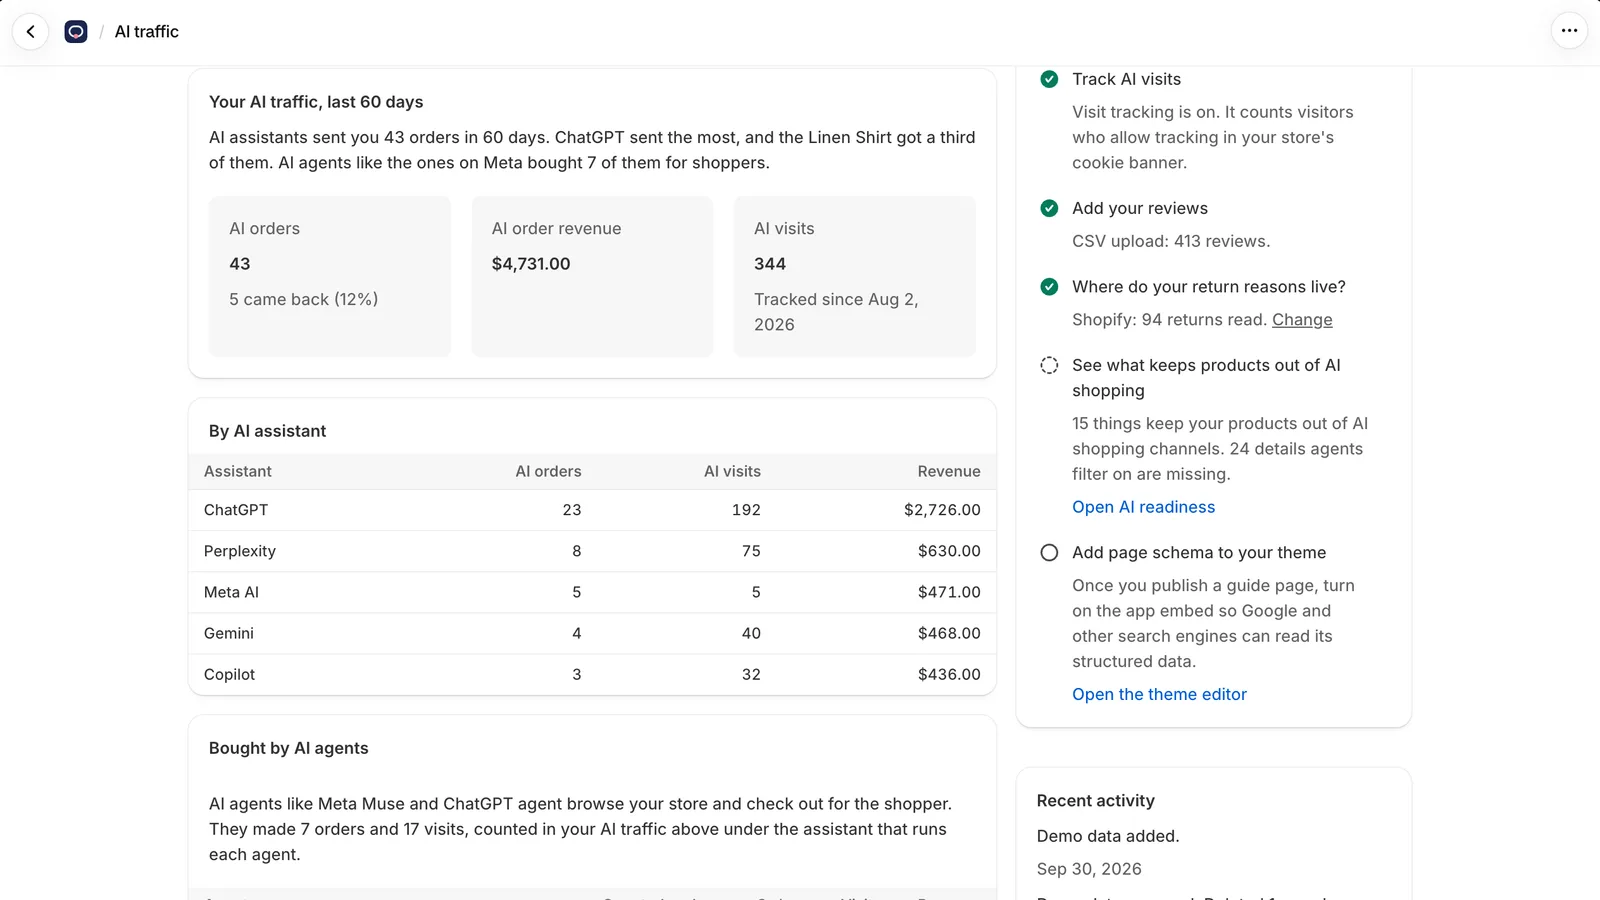Expand 'See what keeps products out' step
1600x900 pixels.
(1206, 378)
